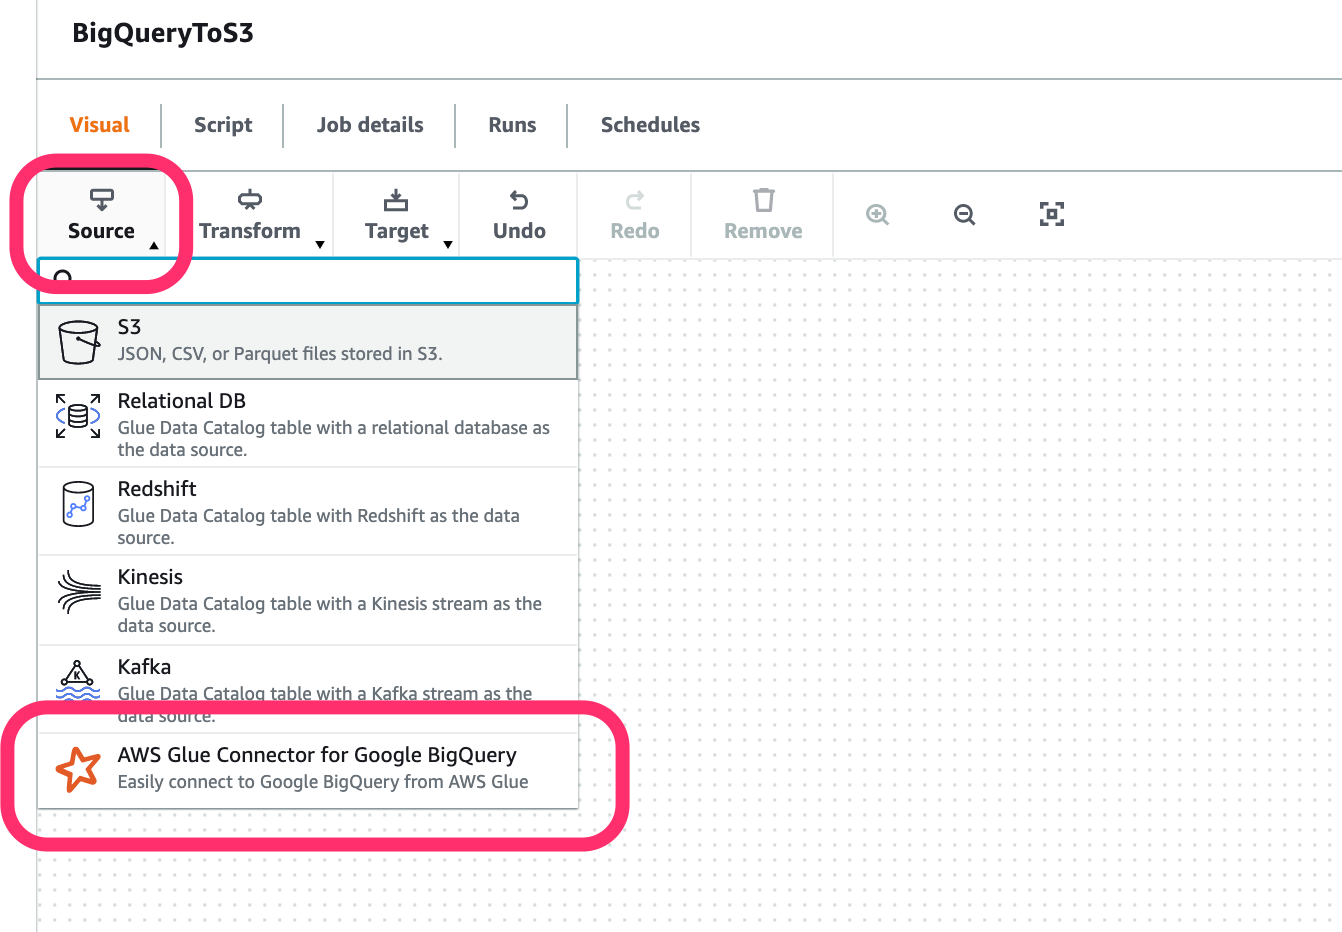
Task: Open the Source tool on the toolbar
Action: [101, 213]
